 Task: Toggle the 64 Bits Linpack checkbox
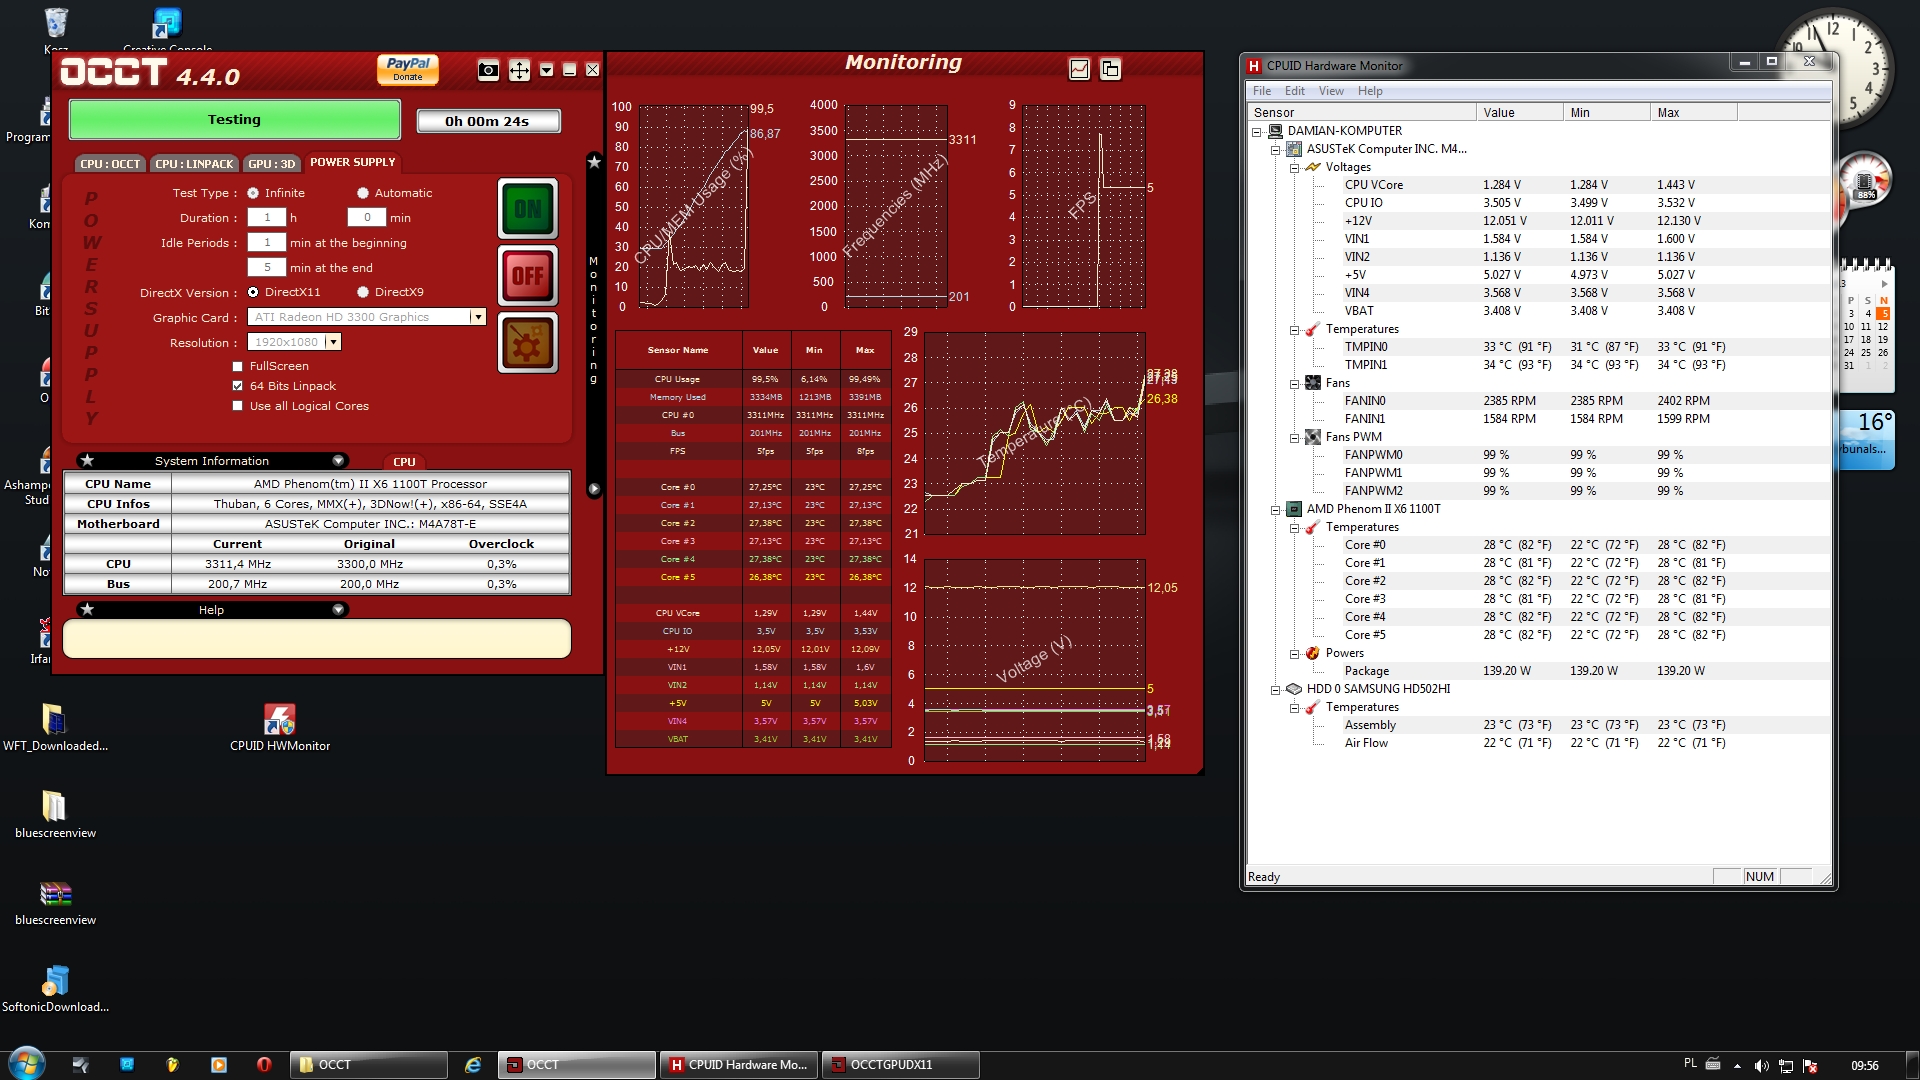[238, 386]
